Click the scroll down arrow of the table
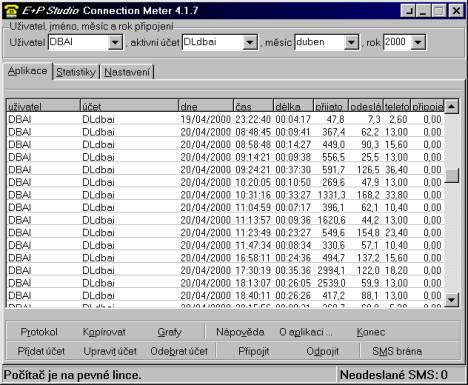This screenshot has height=385, width=468. pyautogui.click(x=451, y=300)
